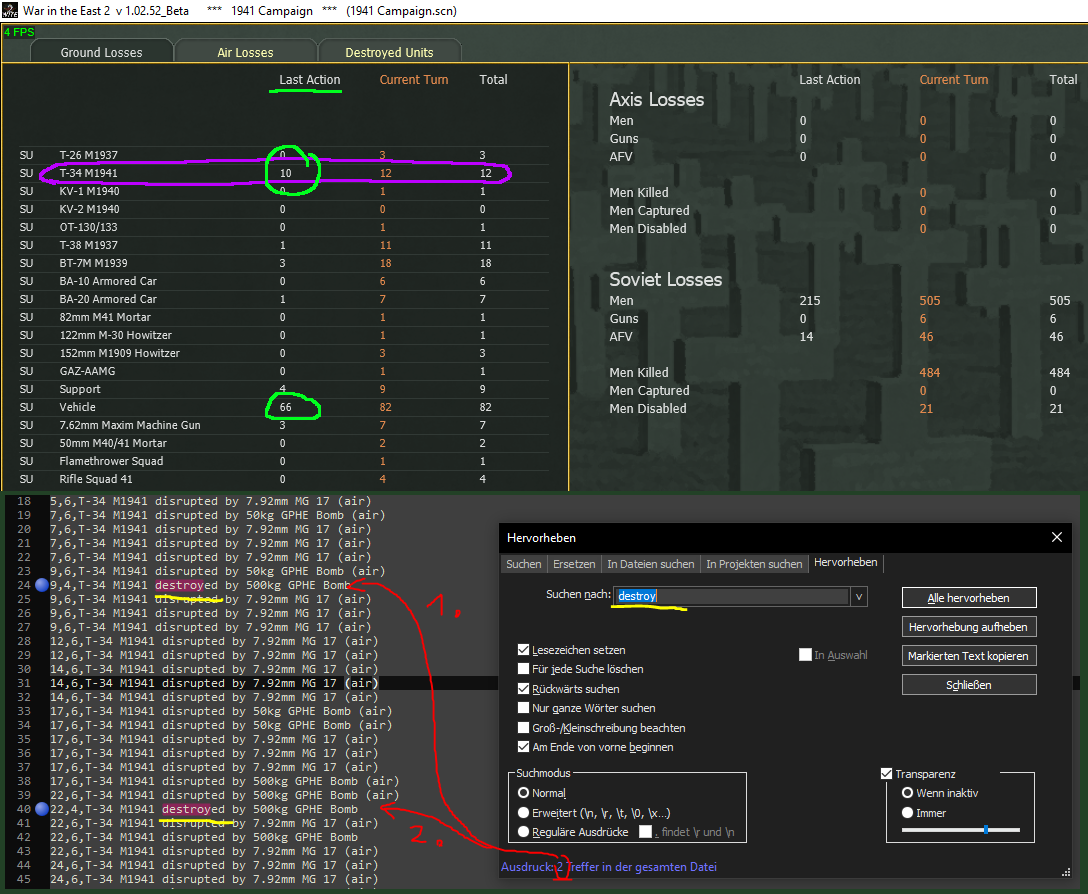This screenshot has width=1088, height=894.
Task: Switch to the Ground Losses tab
Action: coord(101,52)
